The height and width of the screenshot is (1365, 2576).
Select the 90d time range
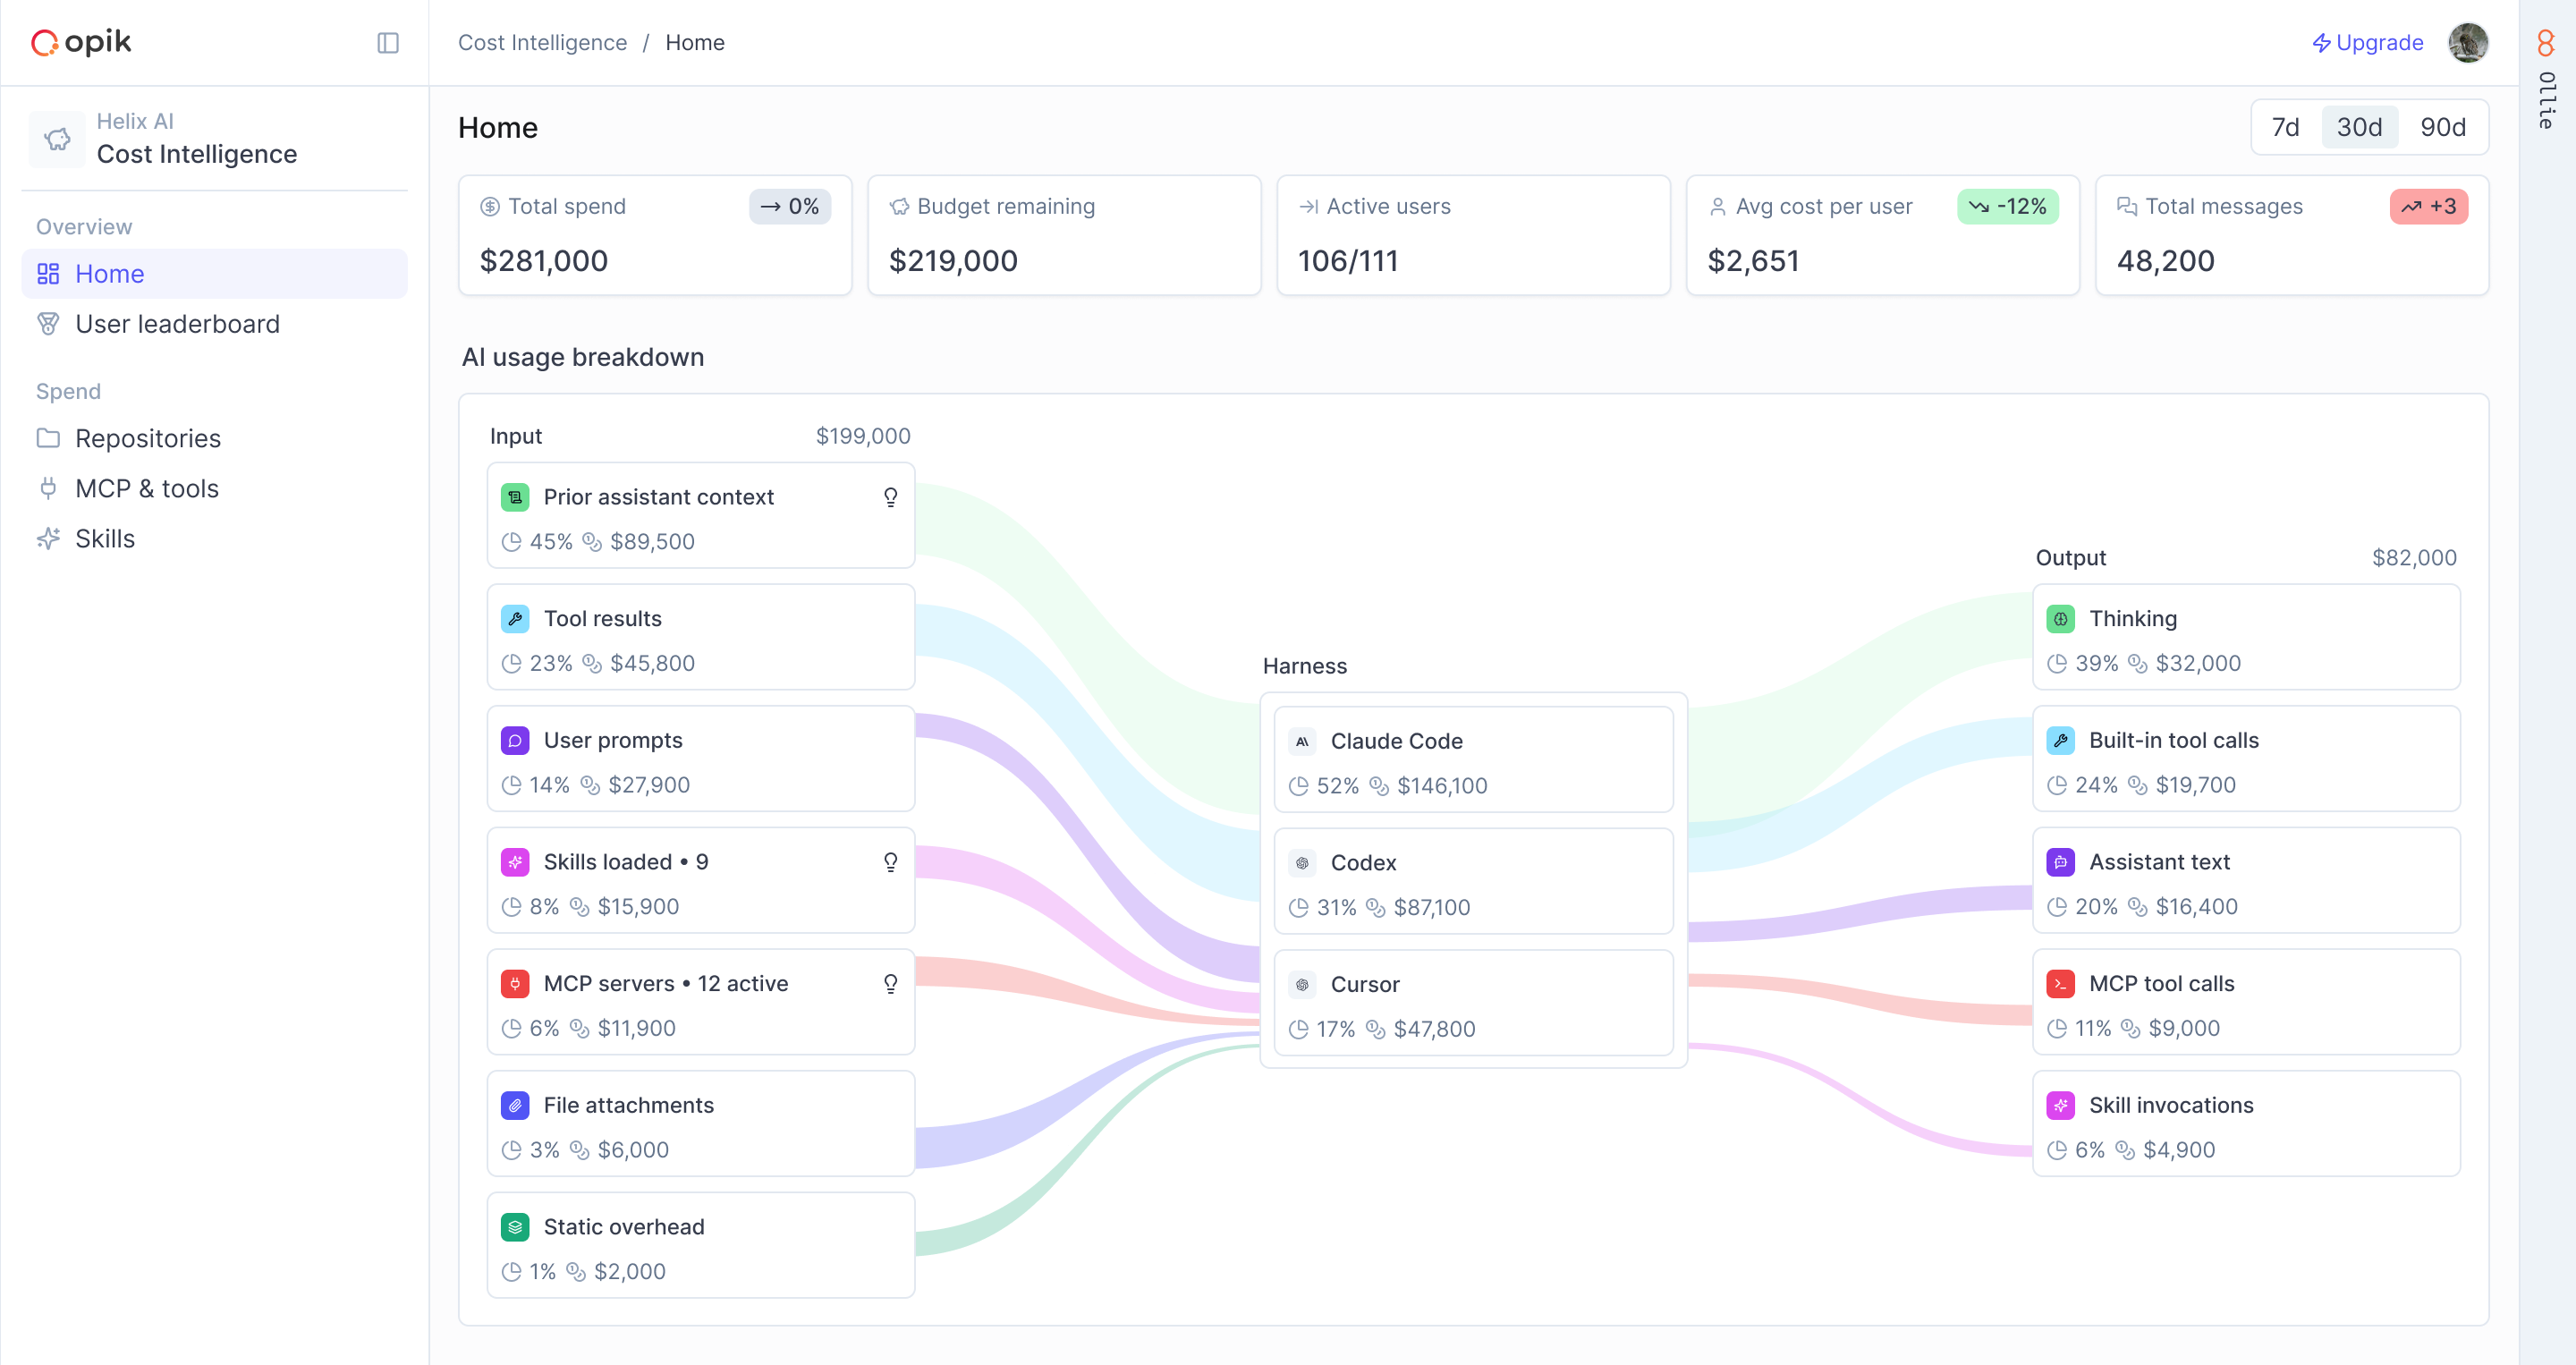click(x=2442, y=127)
